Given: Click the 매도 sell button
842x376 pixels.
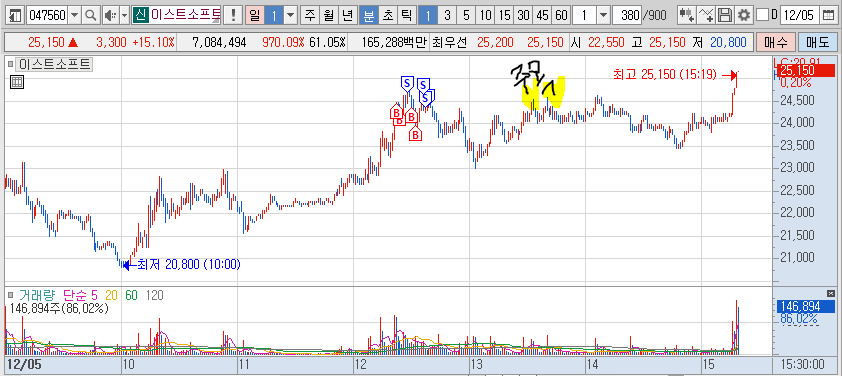Looking at the screenshot, I should pos(817,41).
